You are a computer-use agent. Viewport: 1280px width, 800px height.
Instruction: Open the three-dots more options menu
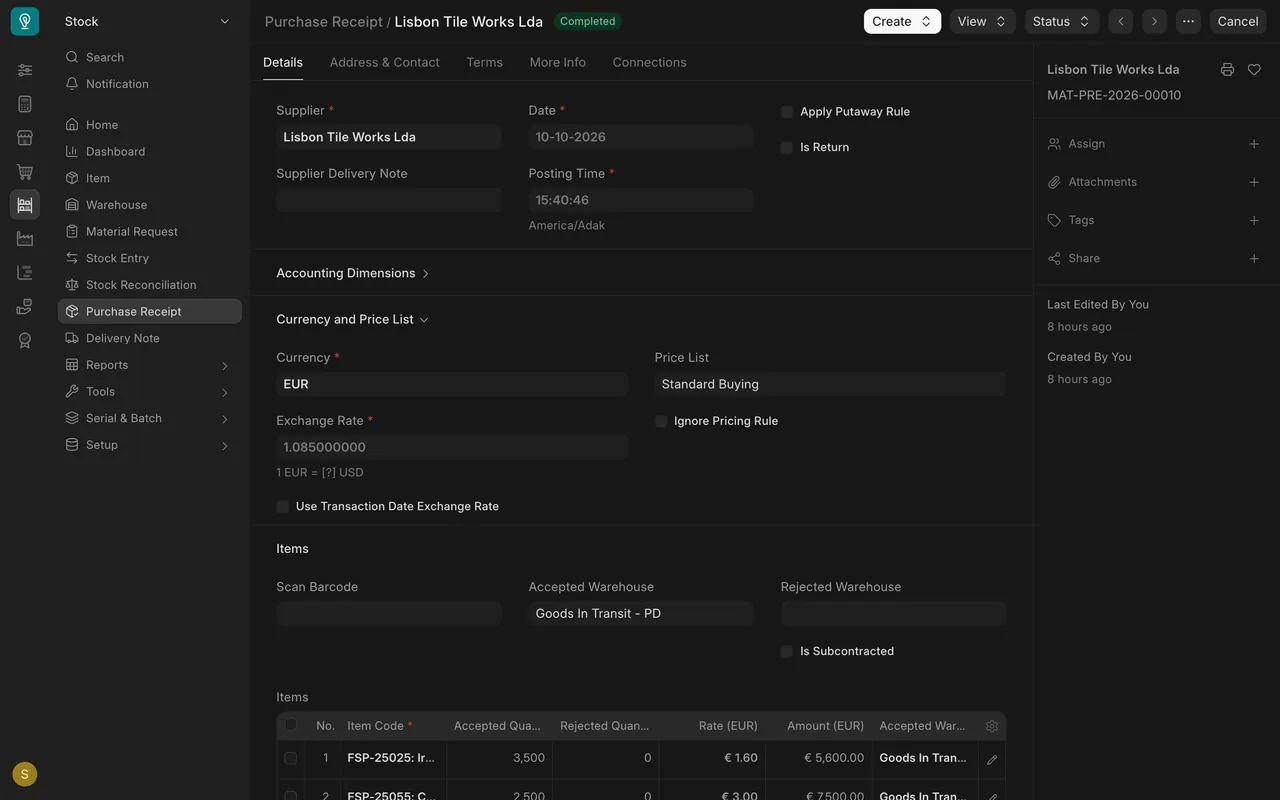(x=1188, y=21)
